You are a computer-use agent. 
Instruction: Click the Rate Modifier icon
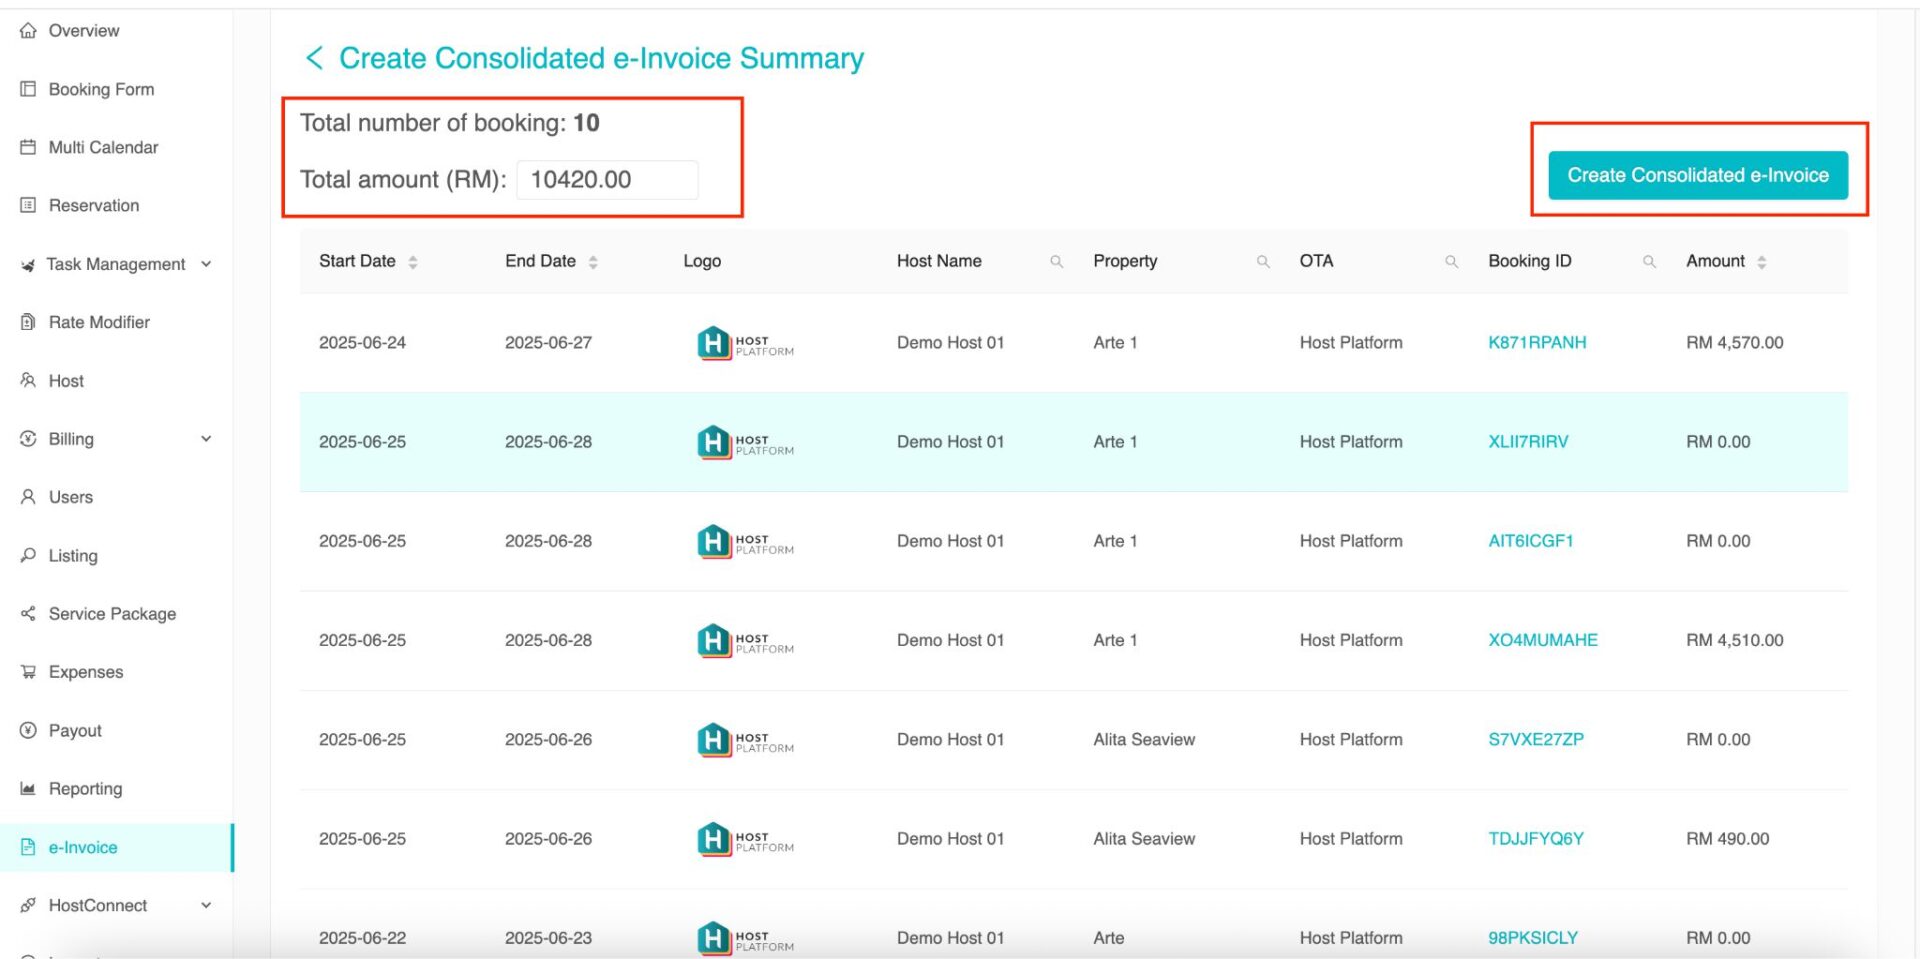pos(28,322)
